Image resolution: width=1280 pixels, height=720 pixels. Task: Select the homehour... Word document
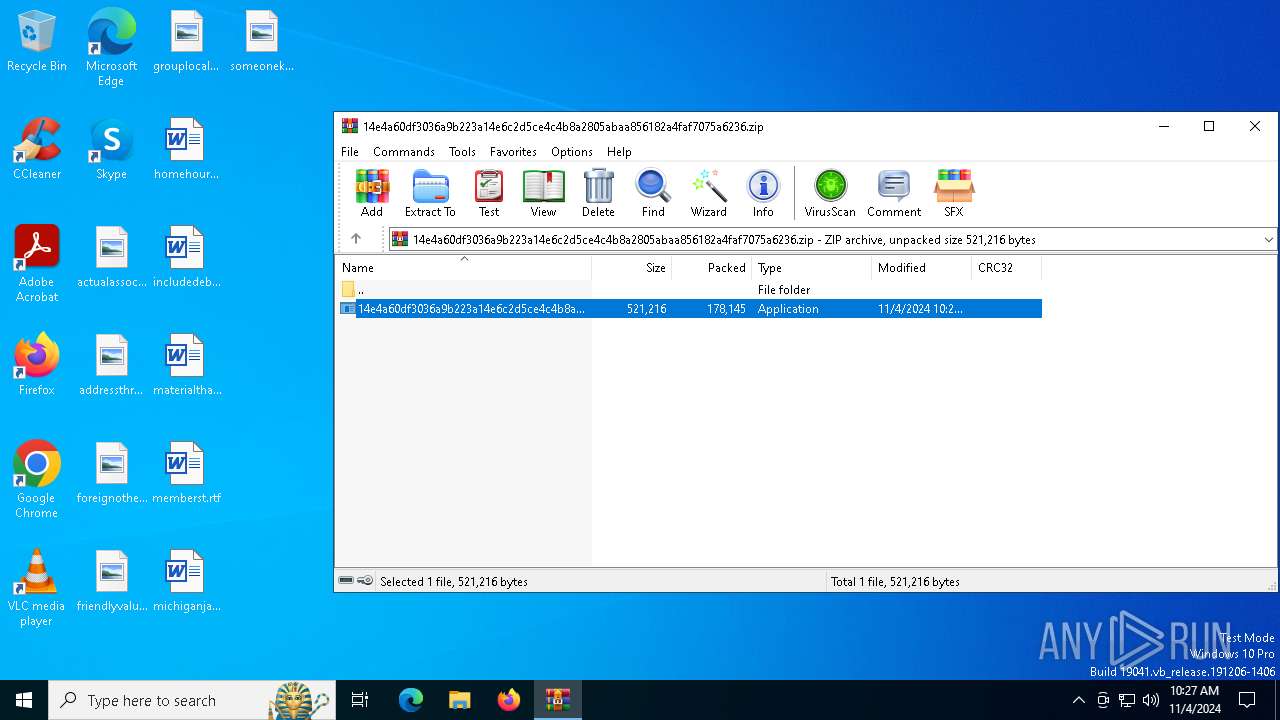[x=186, y=149]
